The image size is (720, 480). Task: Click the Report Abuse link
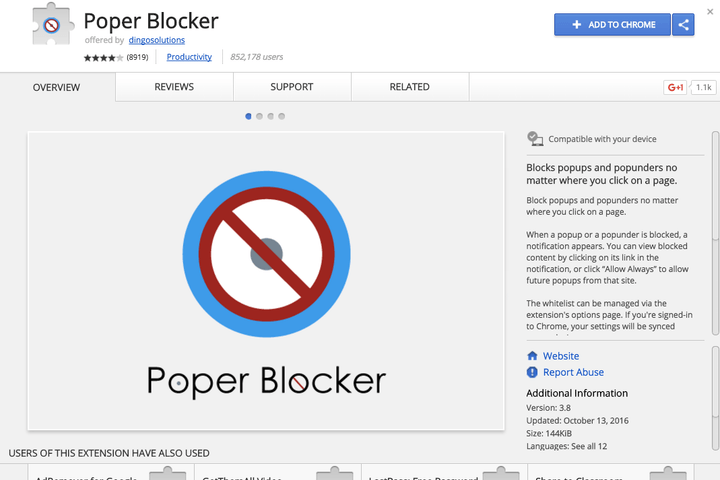pyautogui.click(x=573, y=372)
